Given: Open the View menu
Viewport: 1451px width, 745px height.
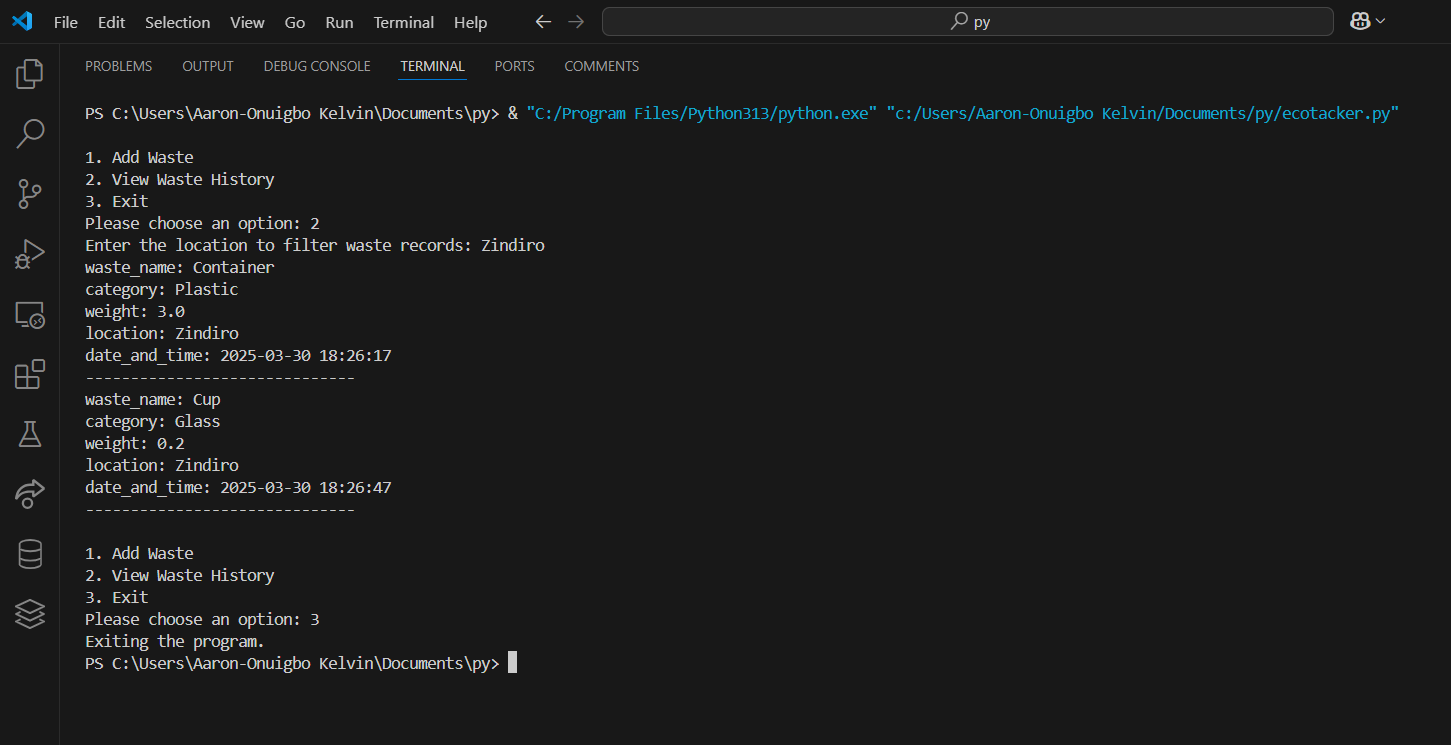Looking at the screenshot, I should [x=247, y=22].
